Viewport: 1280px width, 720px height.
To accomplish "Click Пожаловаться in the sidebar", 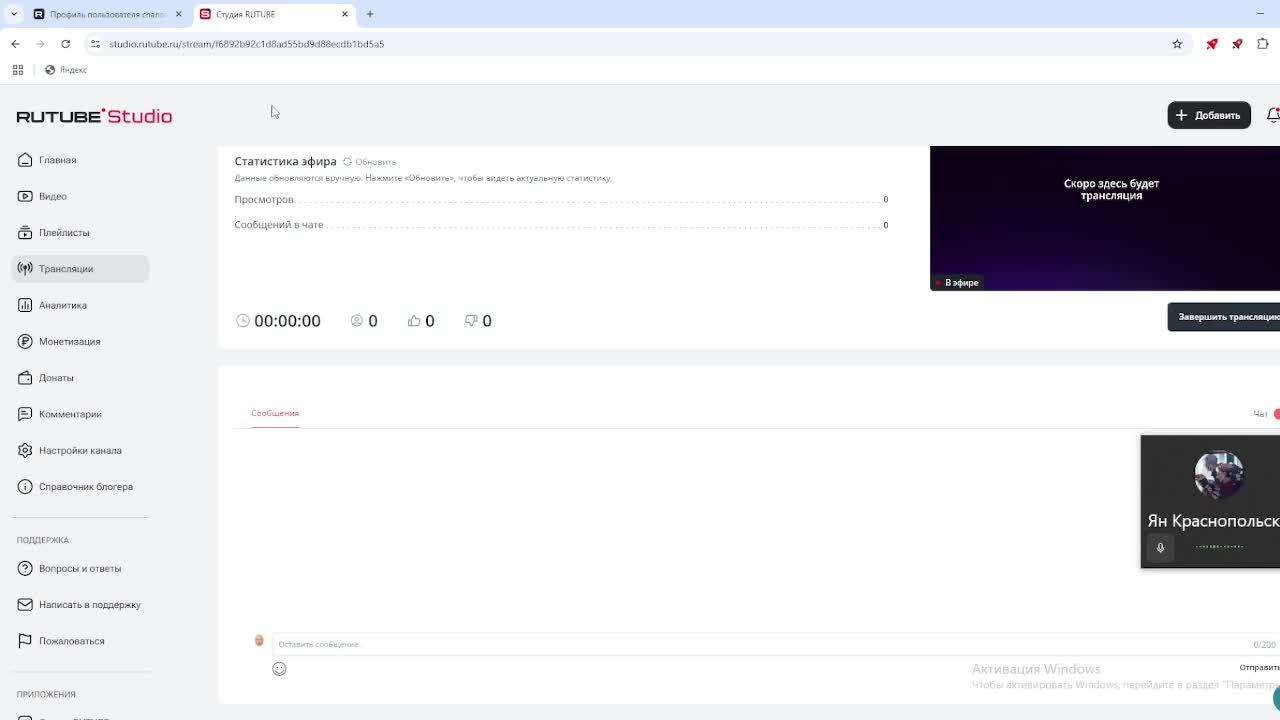I will coord(71,640).
